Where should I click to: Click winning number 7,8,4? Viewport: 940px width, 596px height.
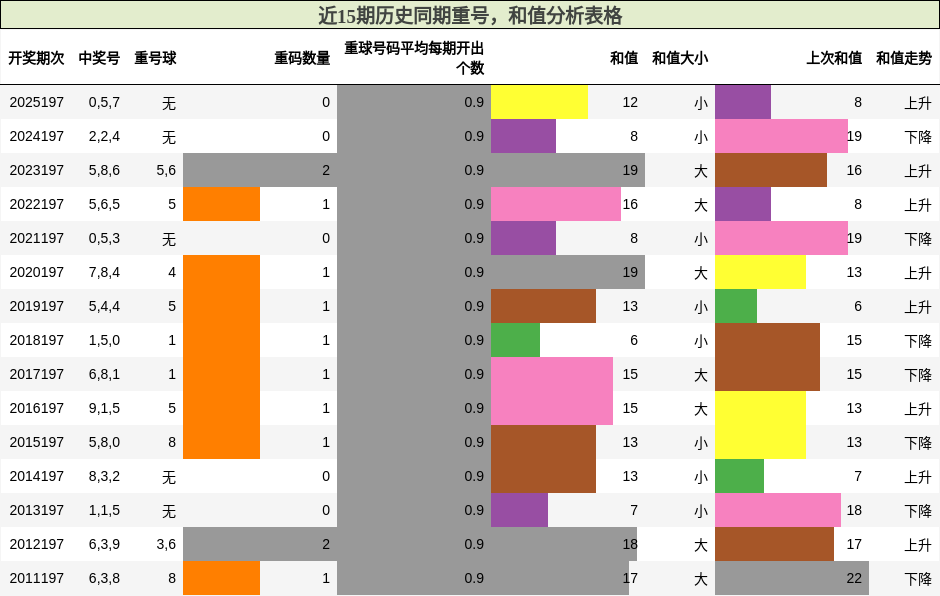click(x=104, y=272)
